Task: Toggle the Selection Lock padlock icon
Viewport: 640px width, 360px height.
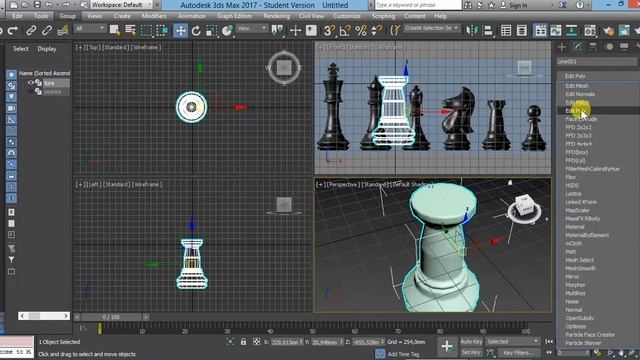Action: pos(243,342)
